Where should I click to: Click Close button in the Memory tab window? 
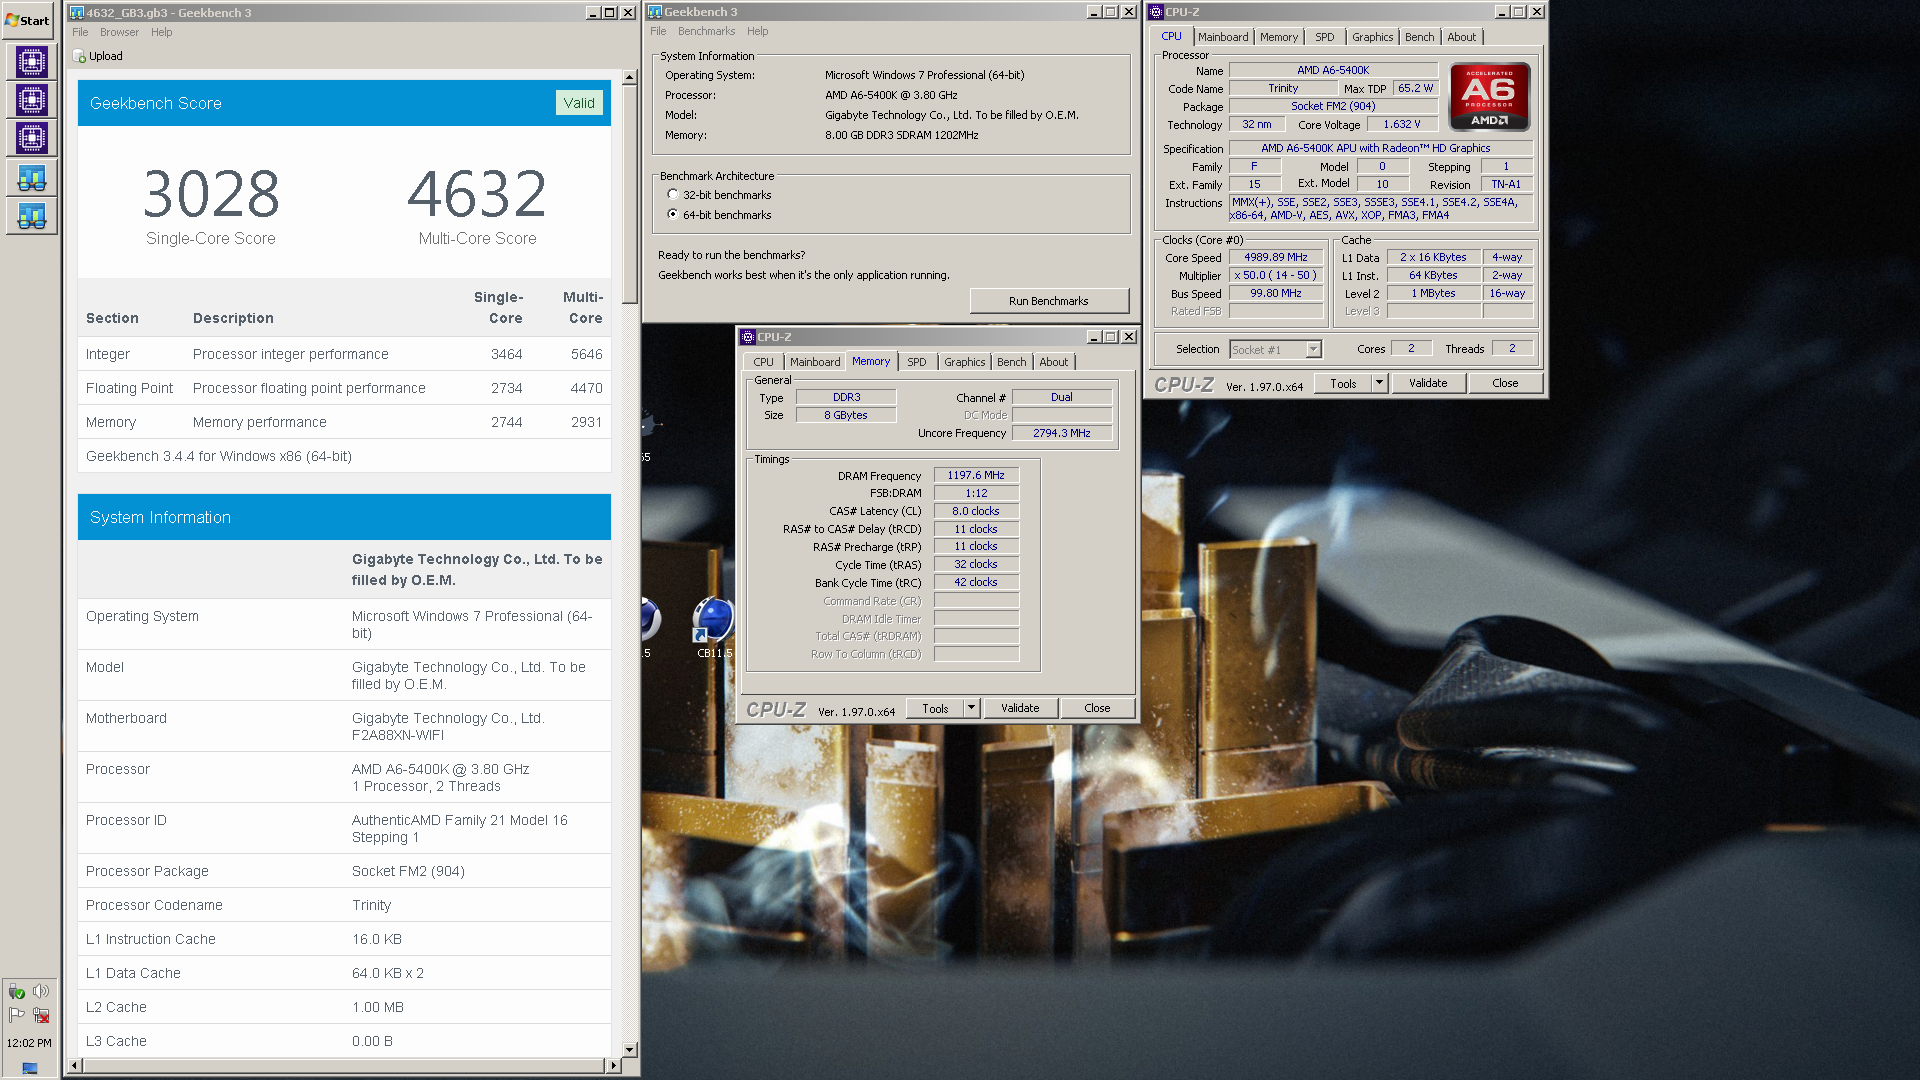pos(1097,708)
